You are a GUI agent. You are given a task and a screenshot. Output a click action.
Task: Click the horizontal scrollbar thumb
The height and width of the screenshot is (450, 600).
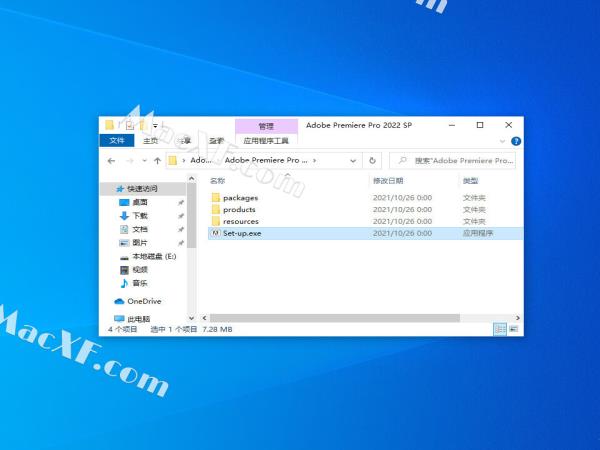(335, 318)
